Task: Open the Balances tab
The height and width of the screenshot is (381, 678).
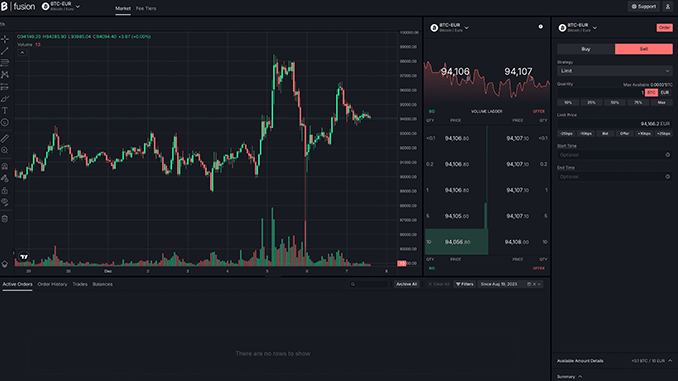Action: coord(102,284)
